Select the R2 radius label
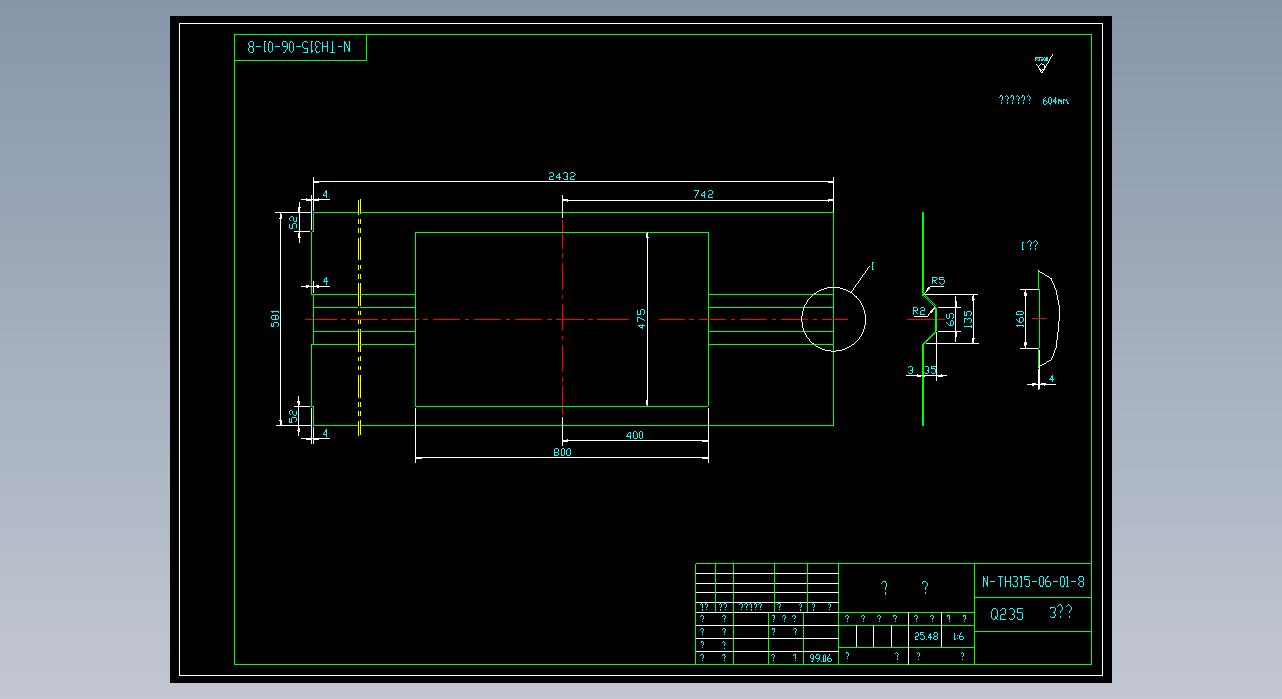The image size is (1282, 699). click(x=918, y=311)
